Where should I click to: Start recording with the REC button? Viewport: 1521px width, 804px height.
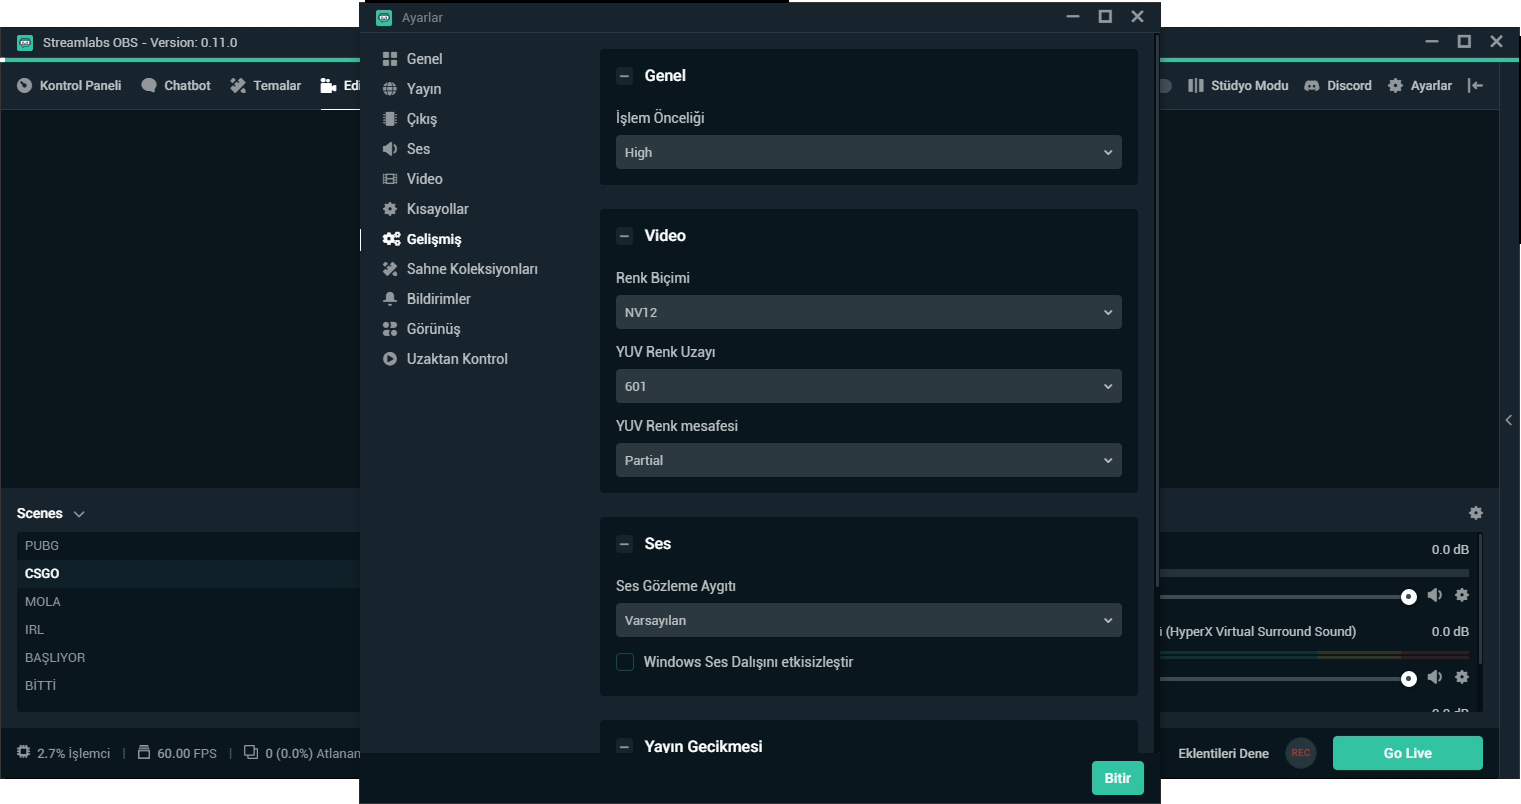pos(1300,753)
